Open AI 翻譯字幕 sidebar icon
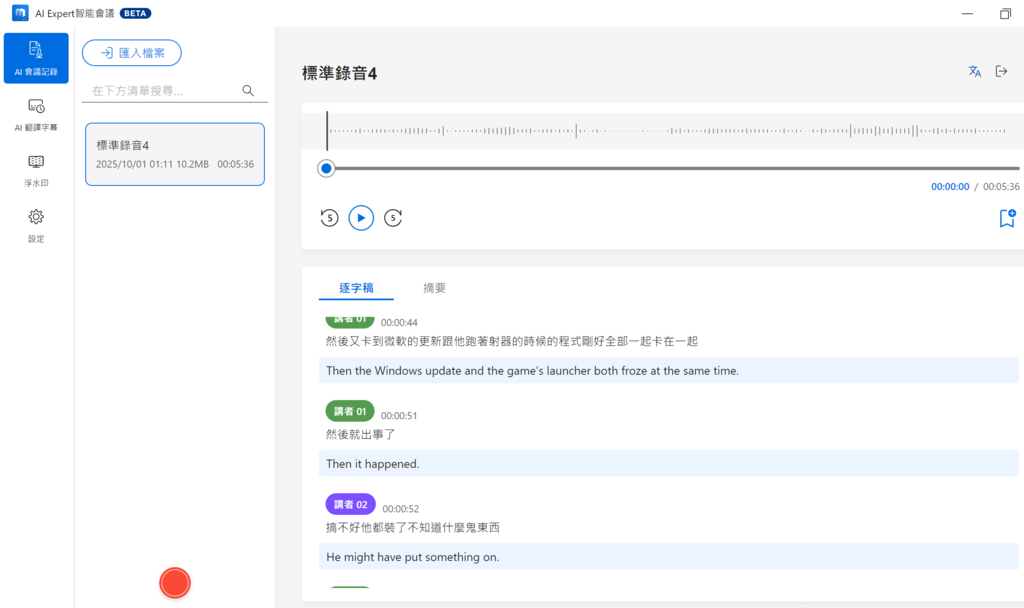The width and height of the screenshot is (1024, 608). click(x=36, y=114)
